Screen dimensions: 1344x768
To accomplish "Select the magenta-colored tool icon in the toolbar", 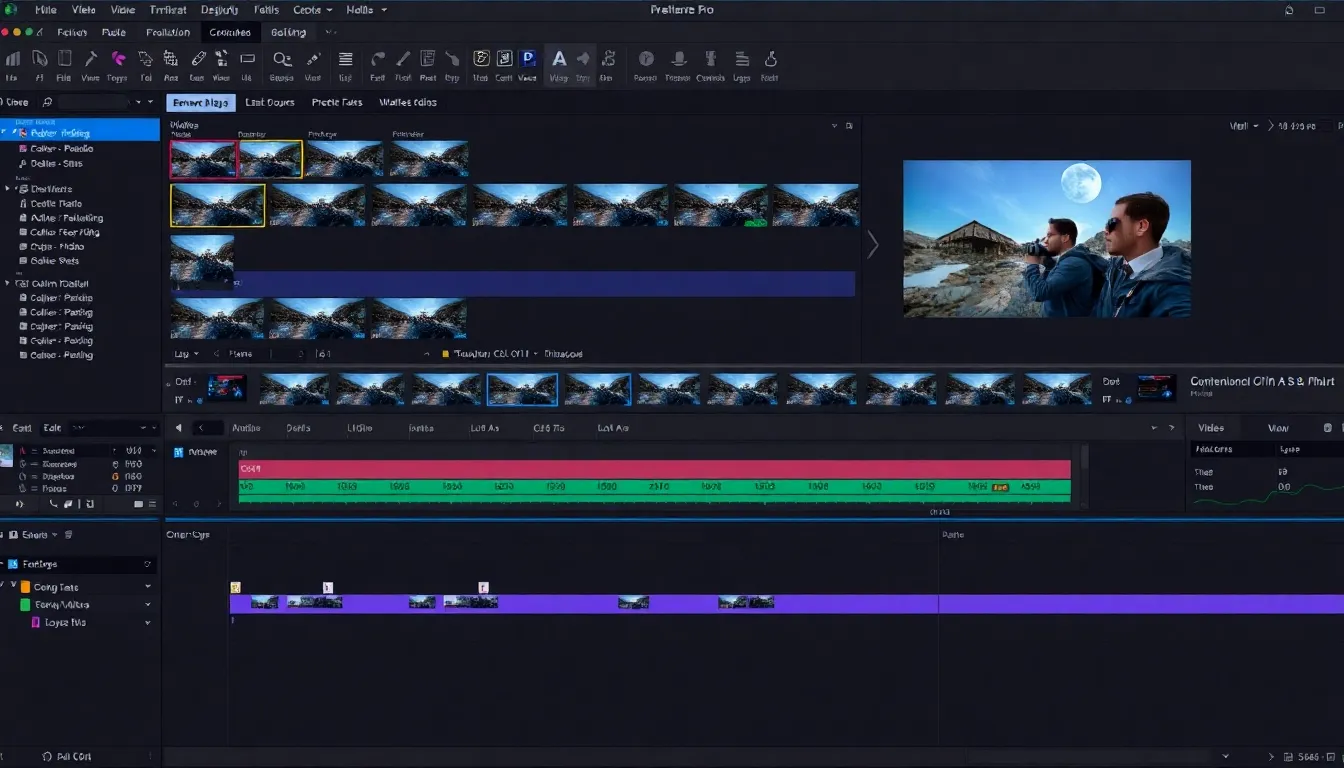I will click(118, 59).
